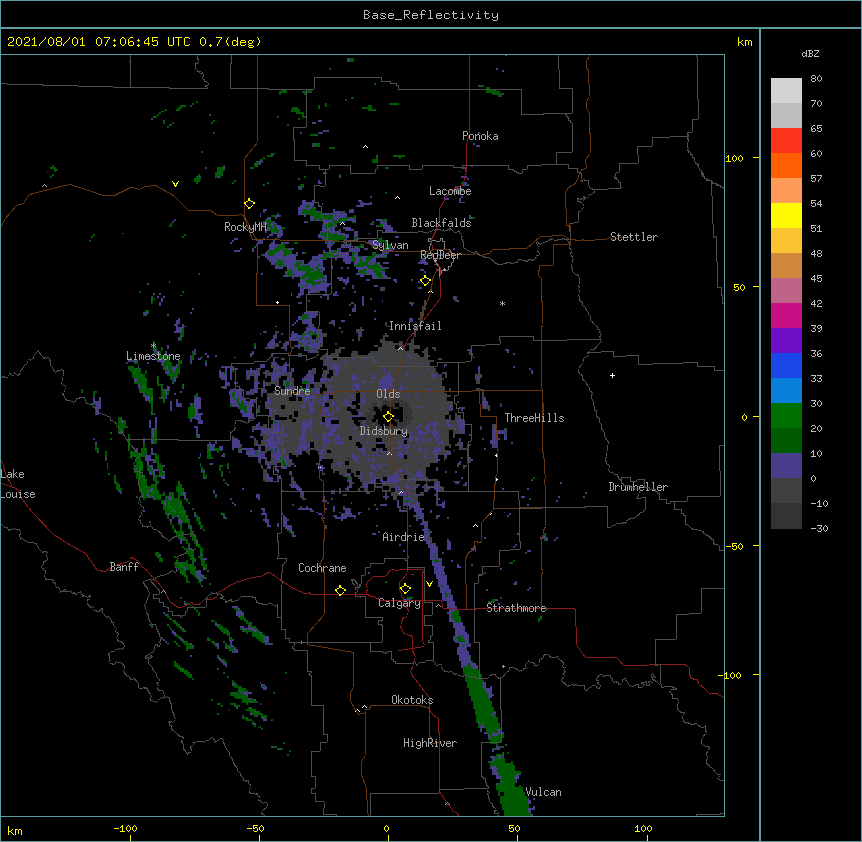862x842 pixels.
Task: Click the Drumheller town label
Action: [x=638, y=487]
